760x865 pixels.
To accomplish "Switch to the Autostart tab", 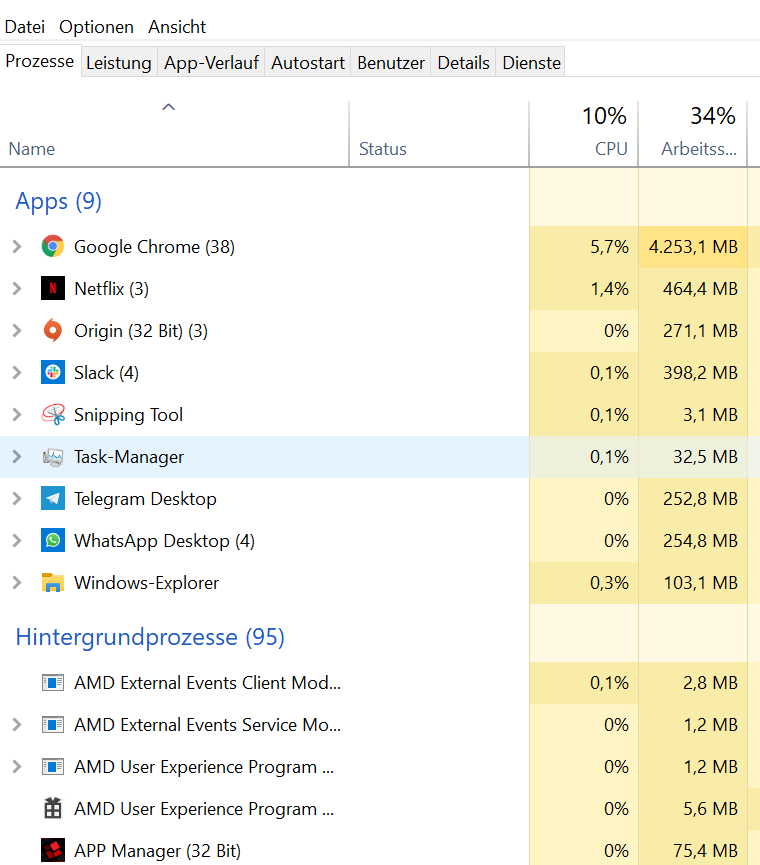I will coord(308,63).
